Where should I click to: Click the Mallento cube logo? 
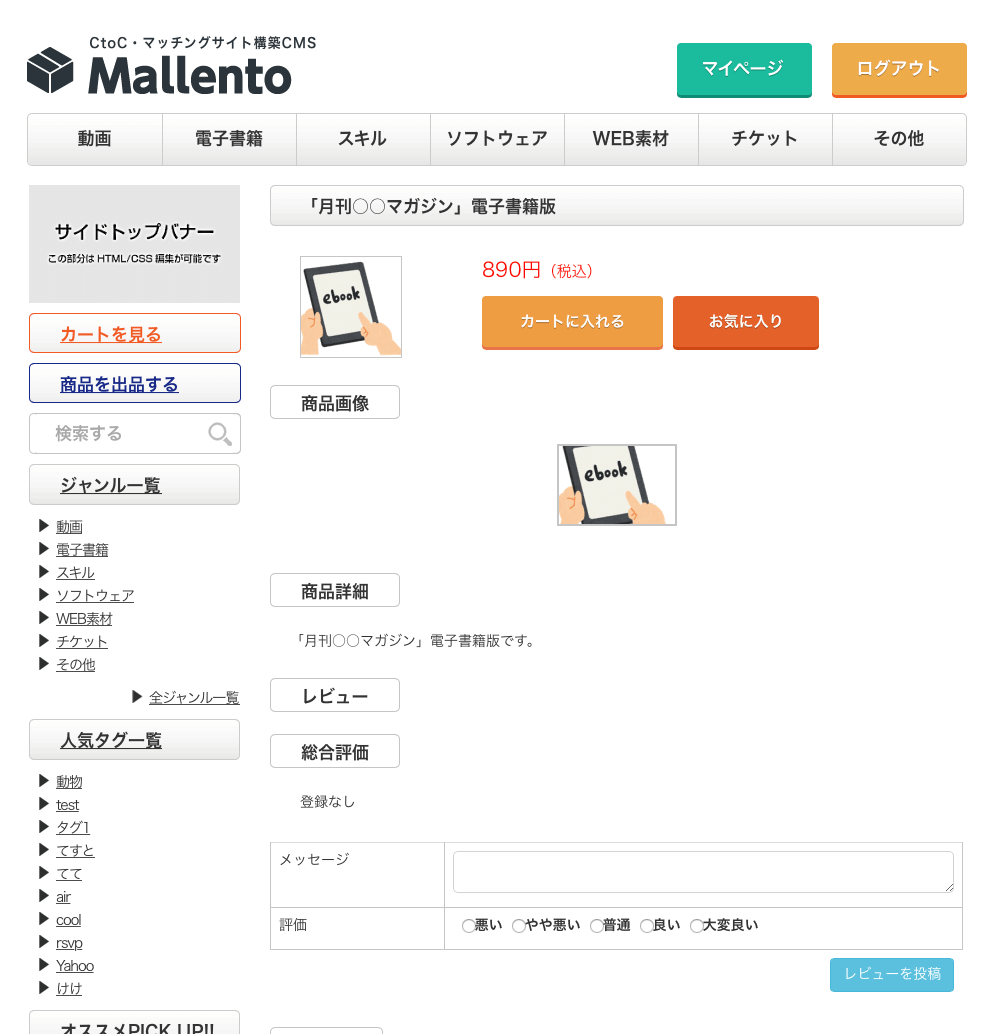click(x=51, y=71)
